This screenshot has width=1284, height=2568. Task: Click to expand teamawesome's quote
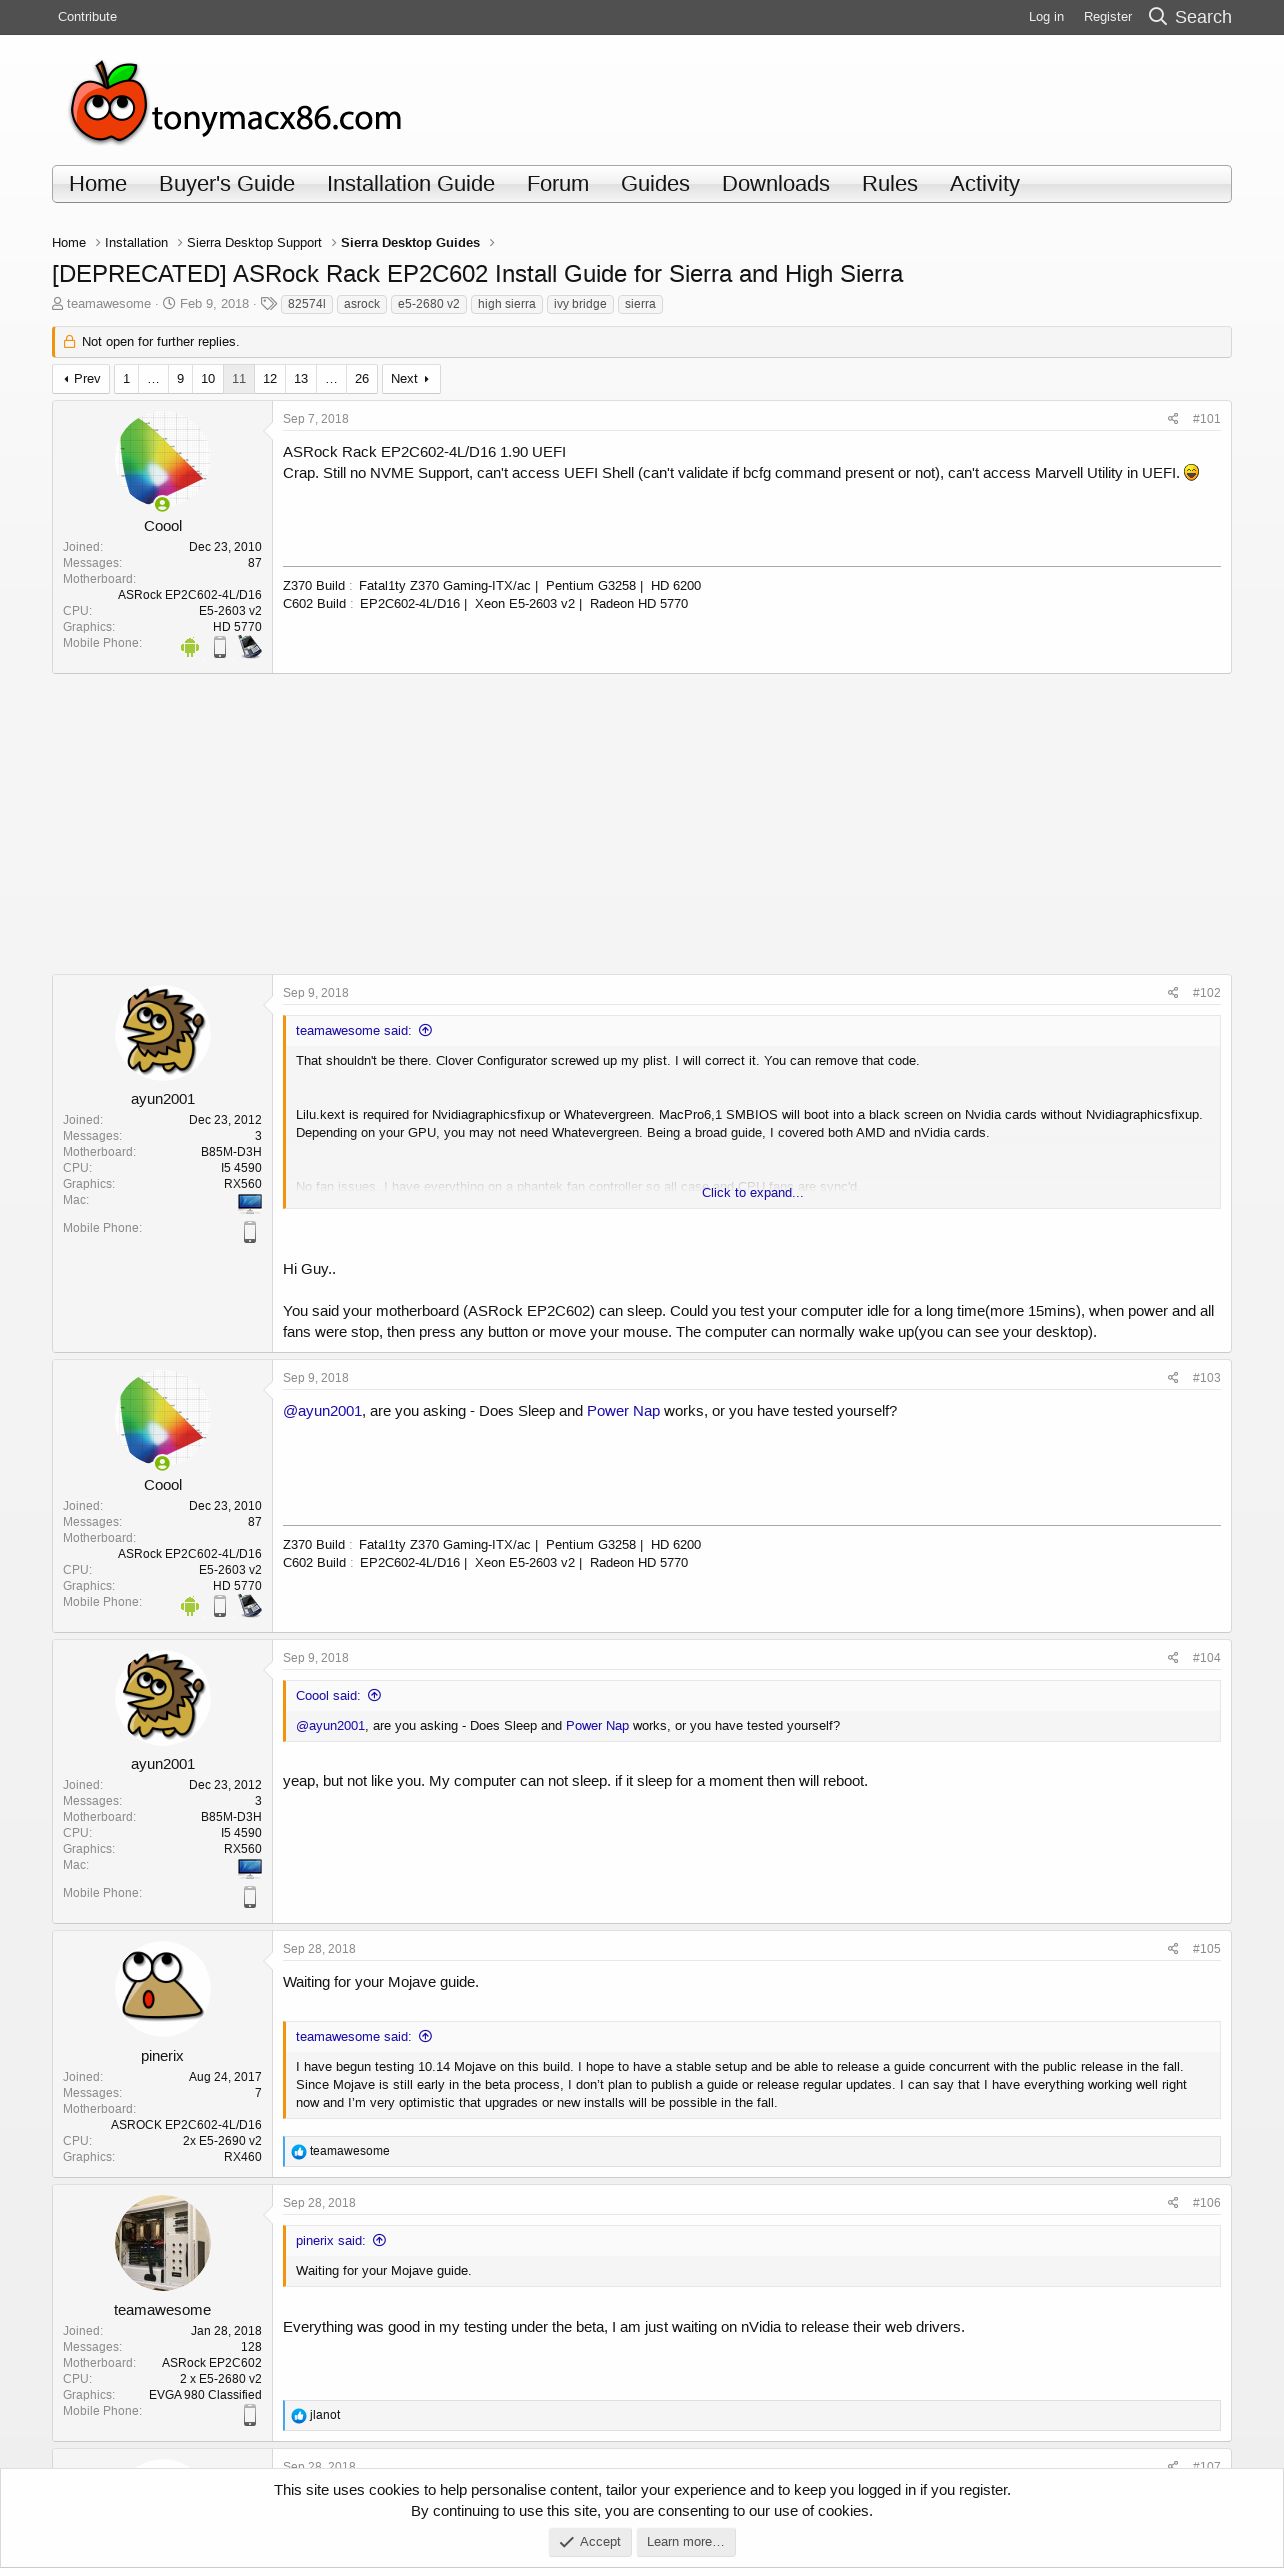[752, 1193]
